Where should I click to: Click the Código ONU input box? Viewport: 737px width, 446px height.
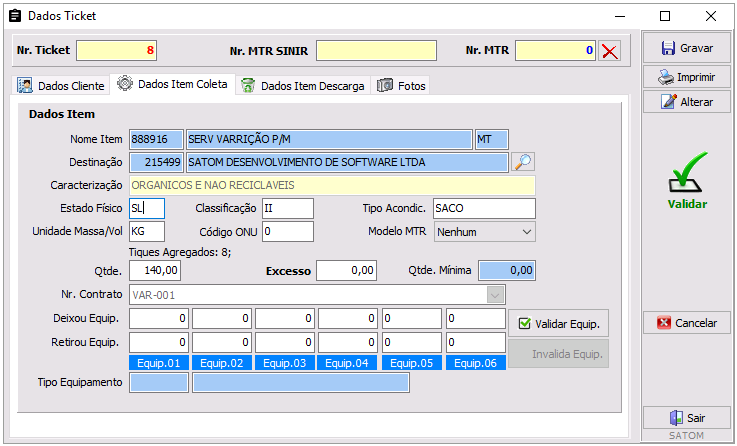click(287, 232)
